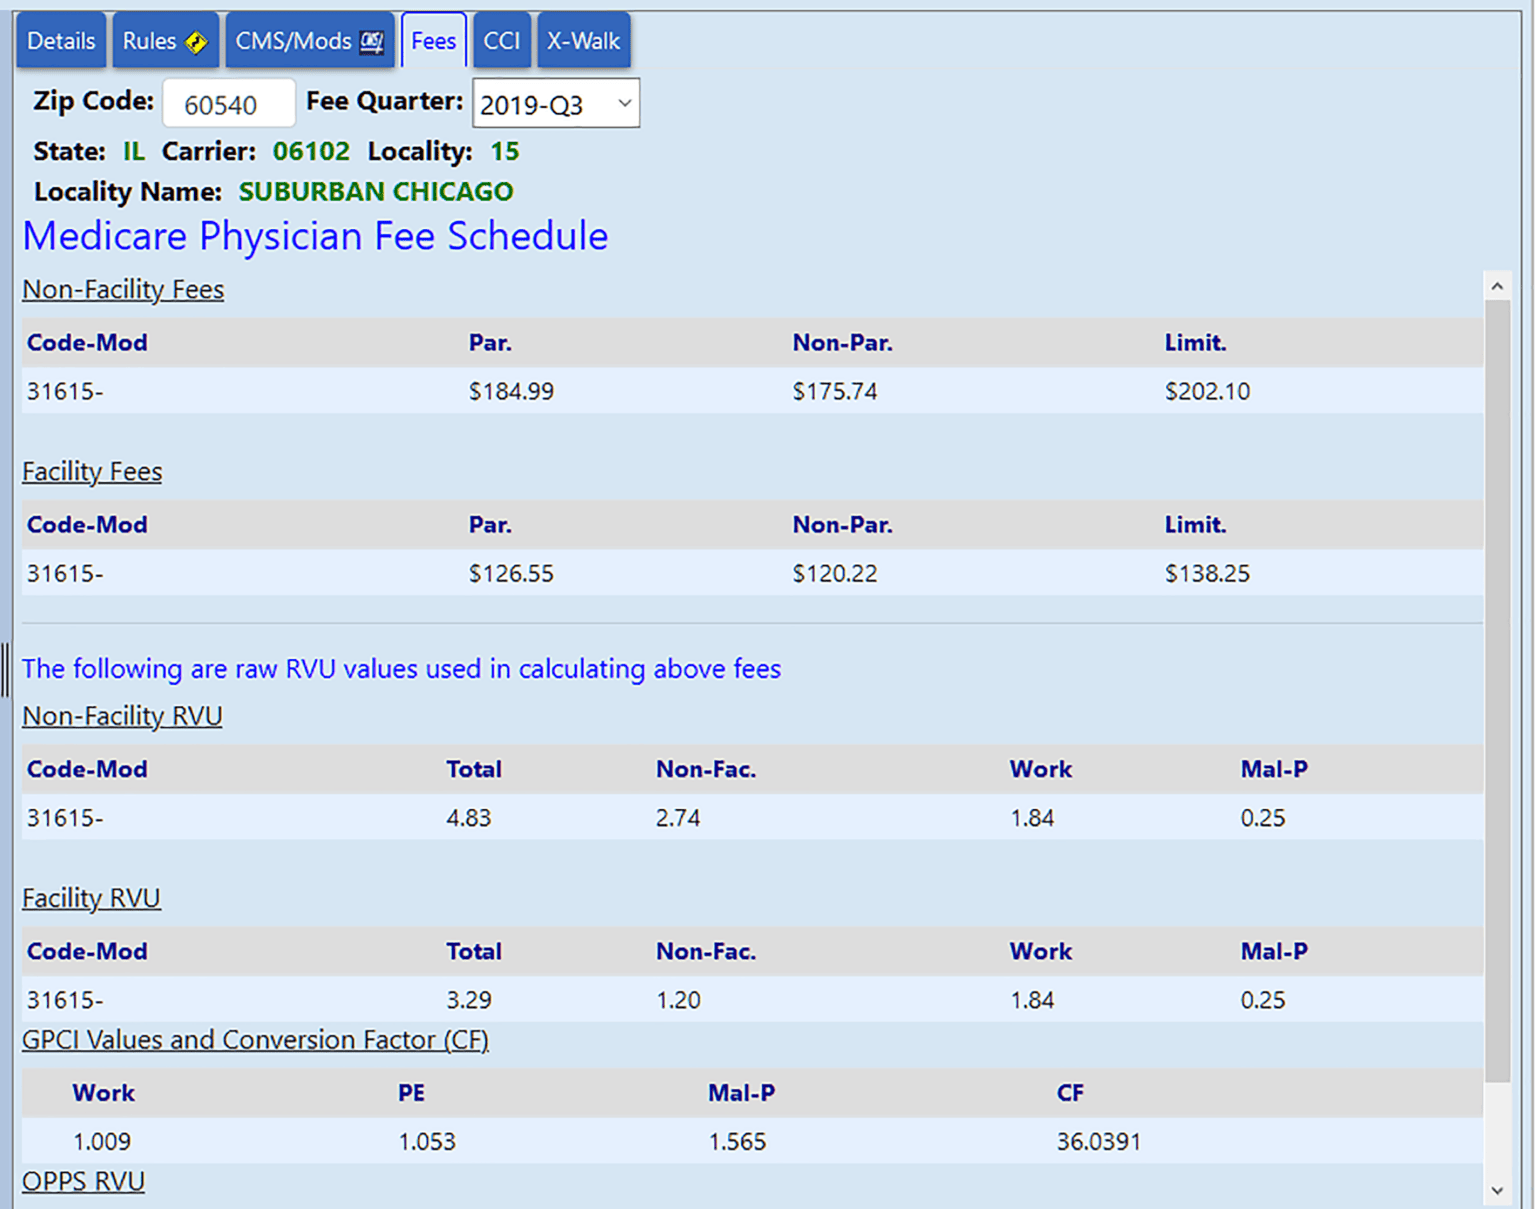The image size is (1536, 1209).
Task: Click the OPPS RVU link
Action: click(83, 1181)
